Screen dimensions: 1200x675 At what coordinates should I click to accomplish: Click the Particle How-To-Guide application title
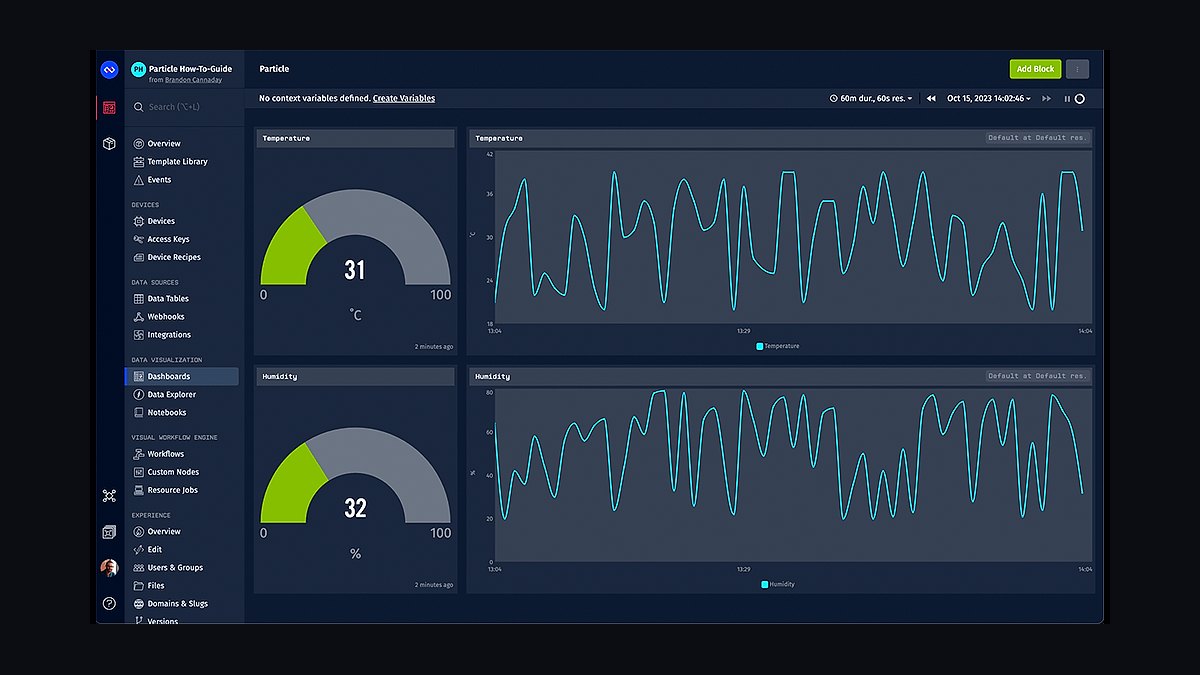click(x=190, y=69)
